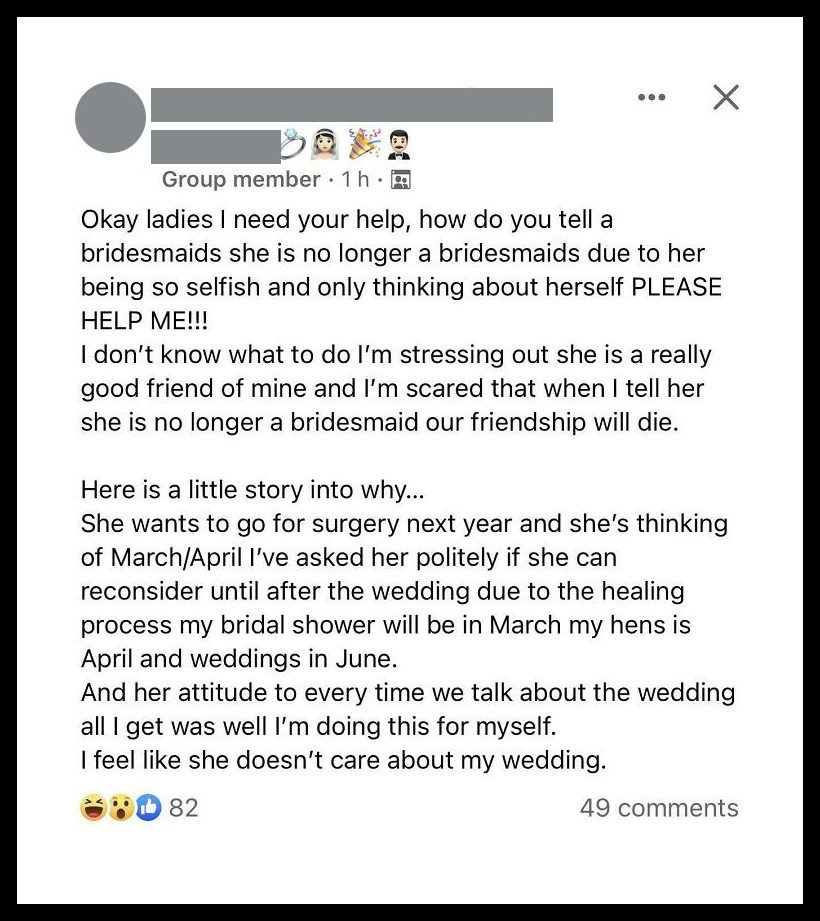Click the redacted author name bar
Screen dimensions: 820x921
(x=352, y=105)
